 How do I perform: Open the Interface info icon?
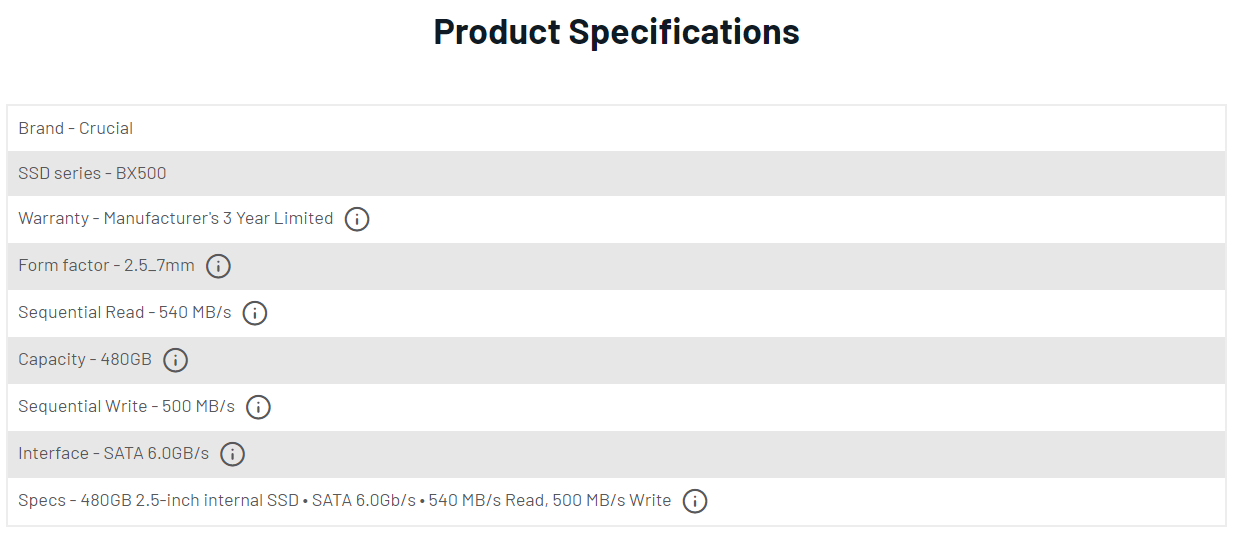click(x=232, y=454)
